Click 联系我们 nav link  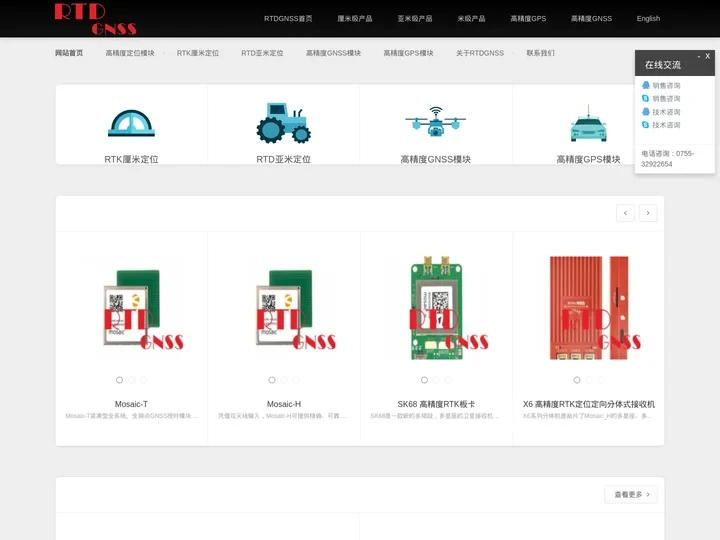(x=540, y=53)
